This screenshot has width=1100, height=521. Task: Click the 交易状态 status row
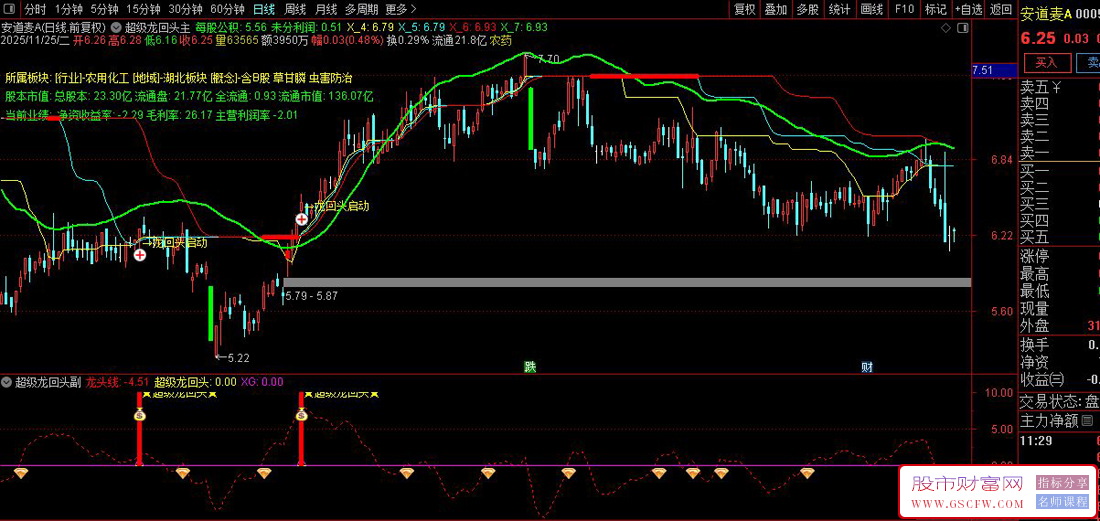(x=1059, y=402)
